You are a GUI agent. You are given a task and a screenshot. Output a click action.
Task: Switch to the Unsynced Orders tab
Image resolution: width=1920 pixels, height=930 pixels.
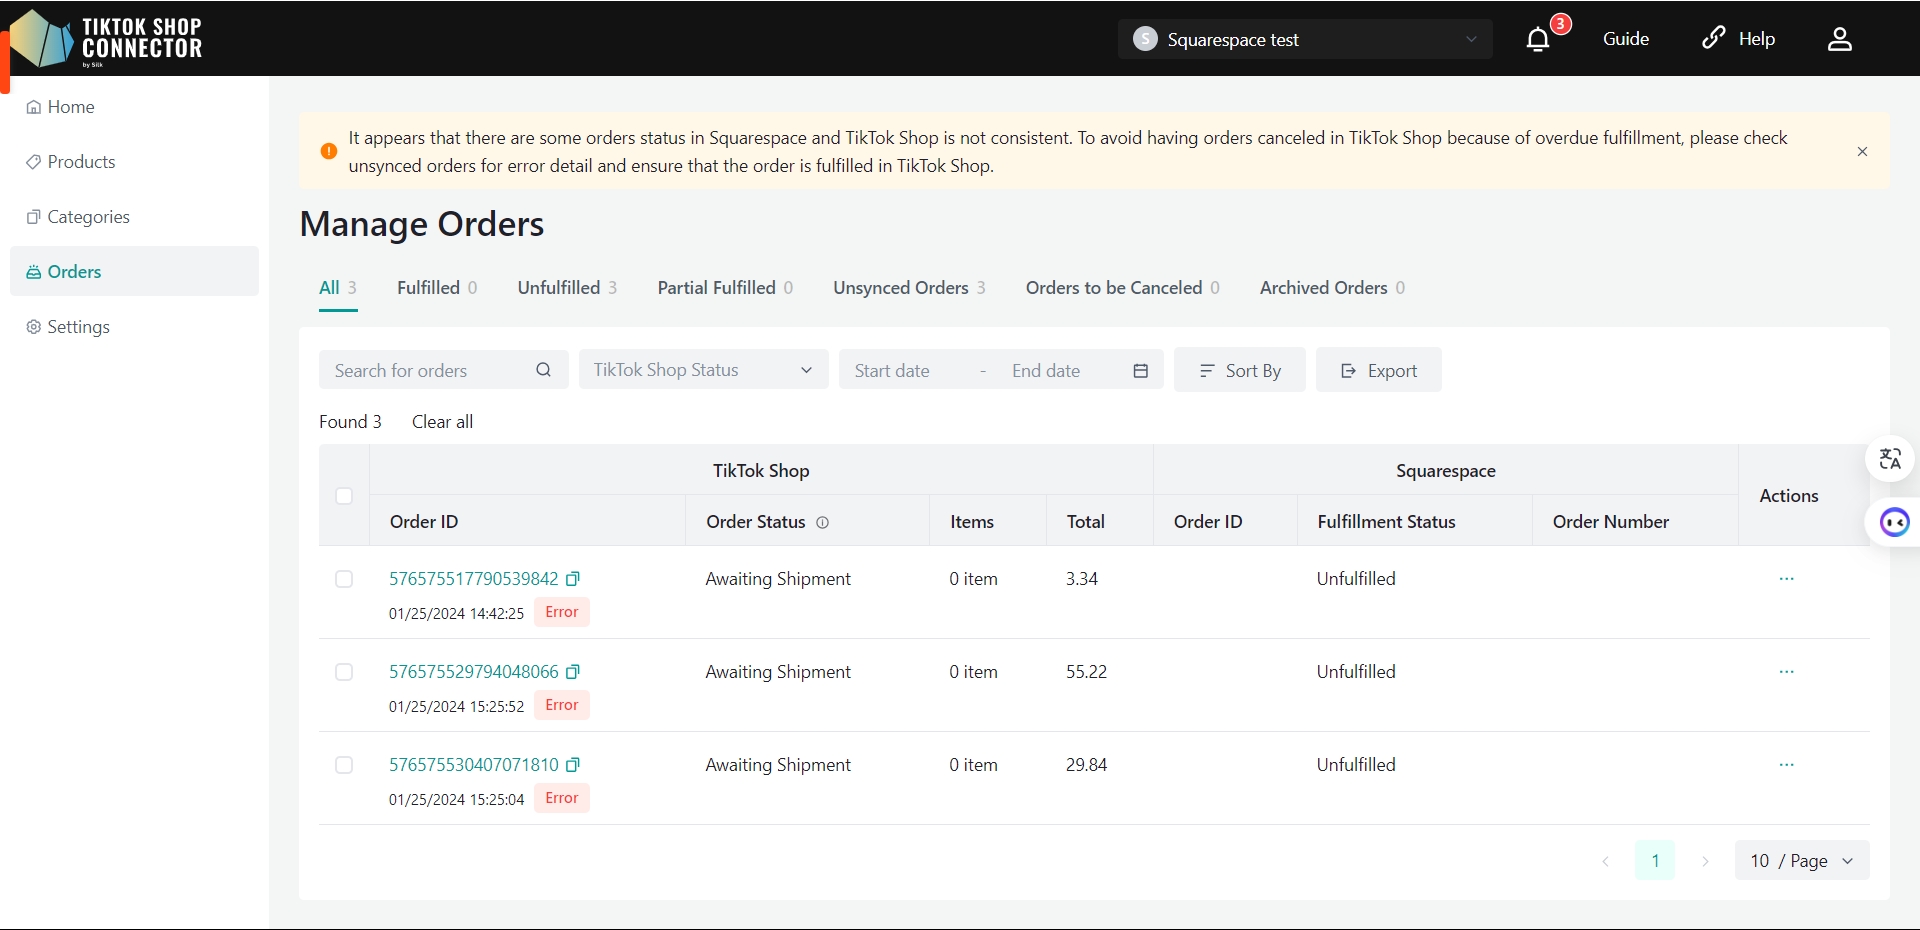point(909,288)
